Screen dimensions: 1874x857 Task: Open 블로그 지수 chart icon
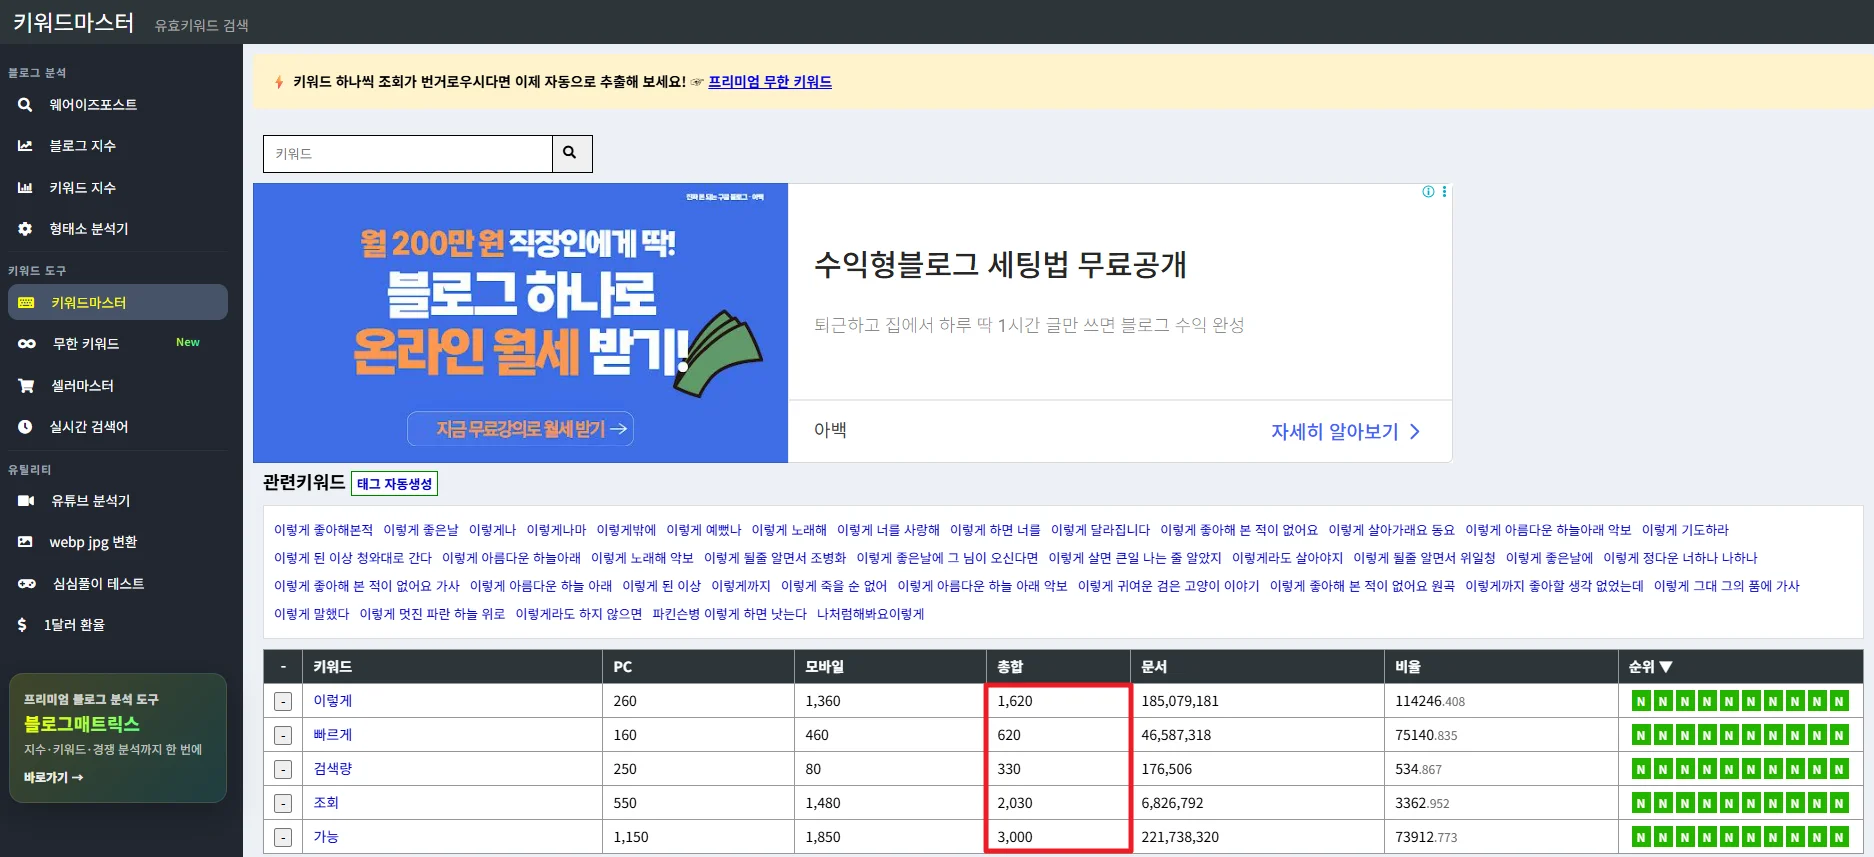click(25, 146)
